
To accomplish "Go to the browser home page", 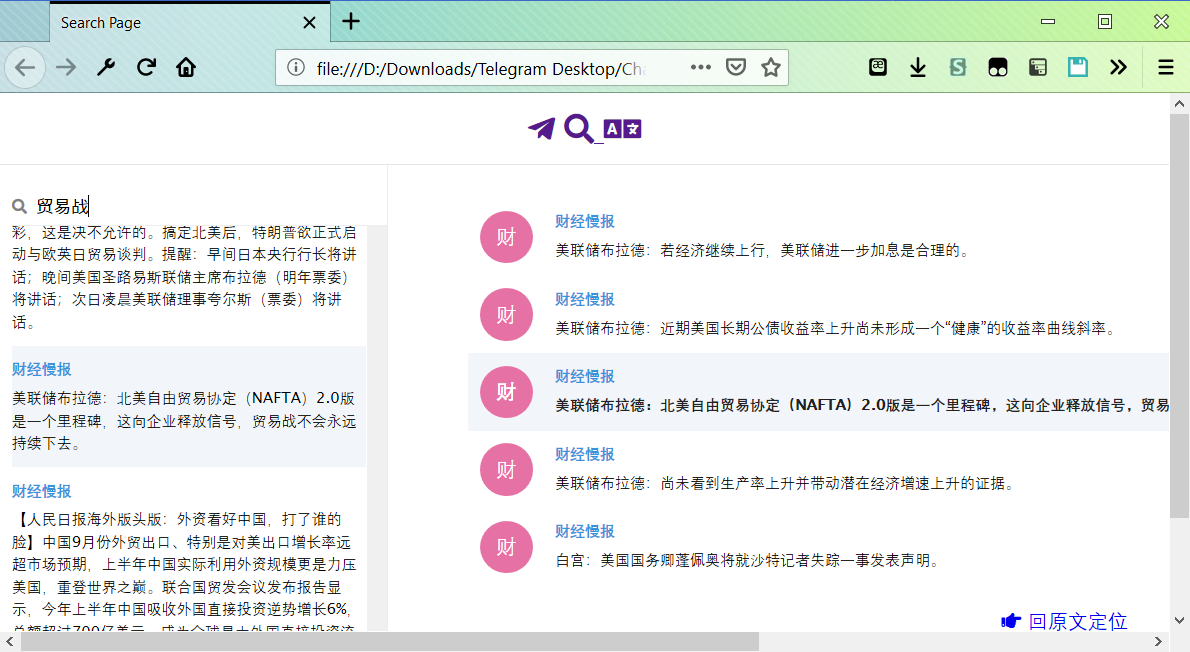I will 186,67.
